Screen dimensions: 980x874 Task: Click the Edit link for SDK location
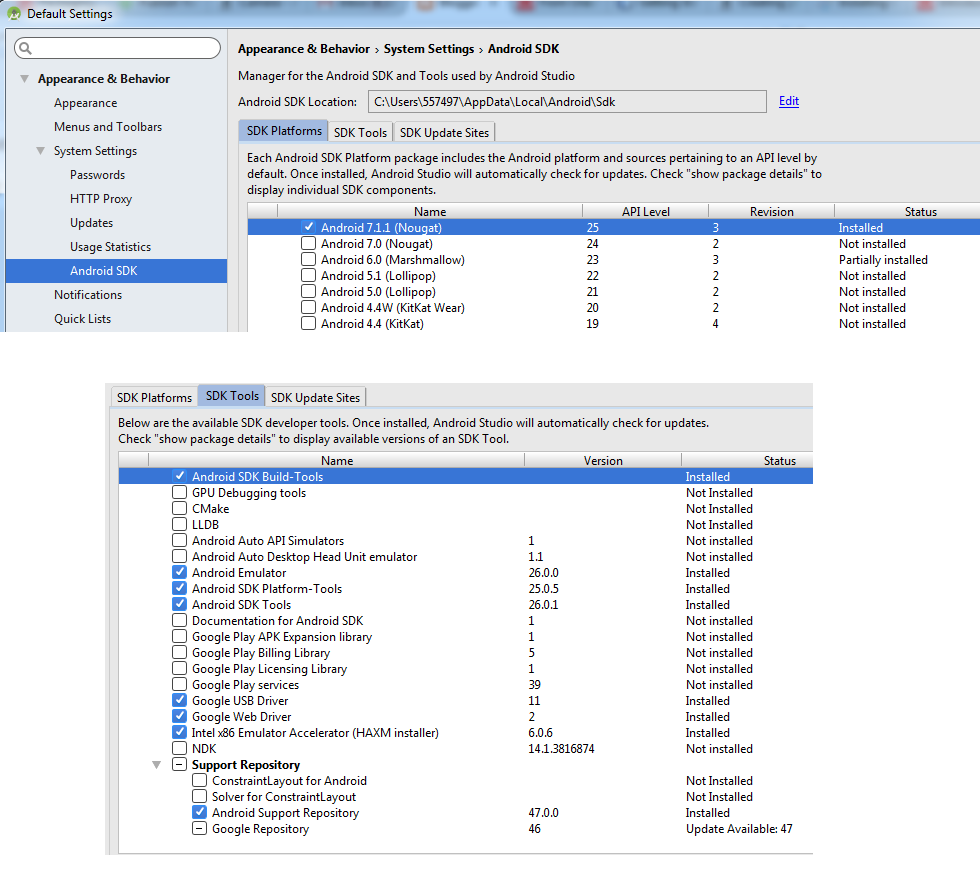coord(789,101)
